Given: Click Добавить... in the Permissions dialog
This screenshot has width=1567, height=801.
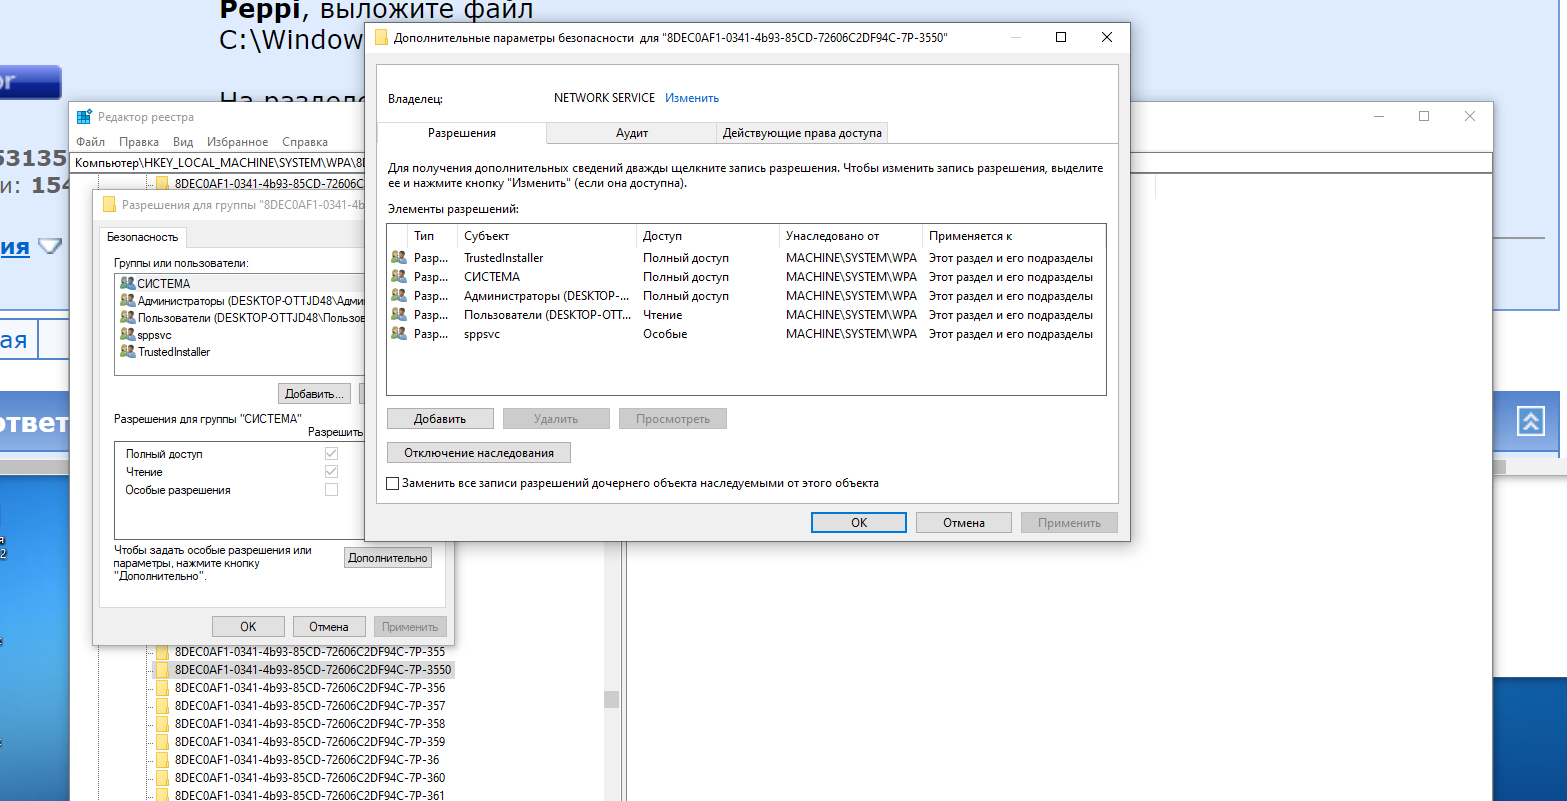Looking at the screenshot, I should (x=315, y=393).
